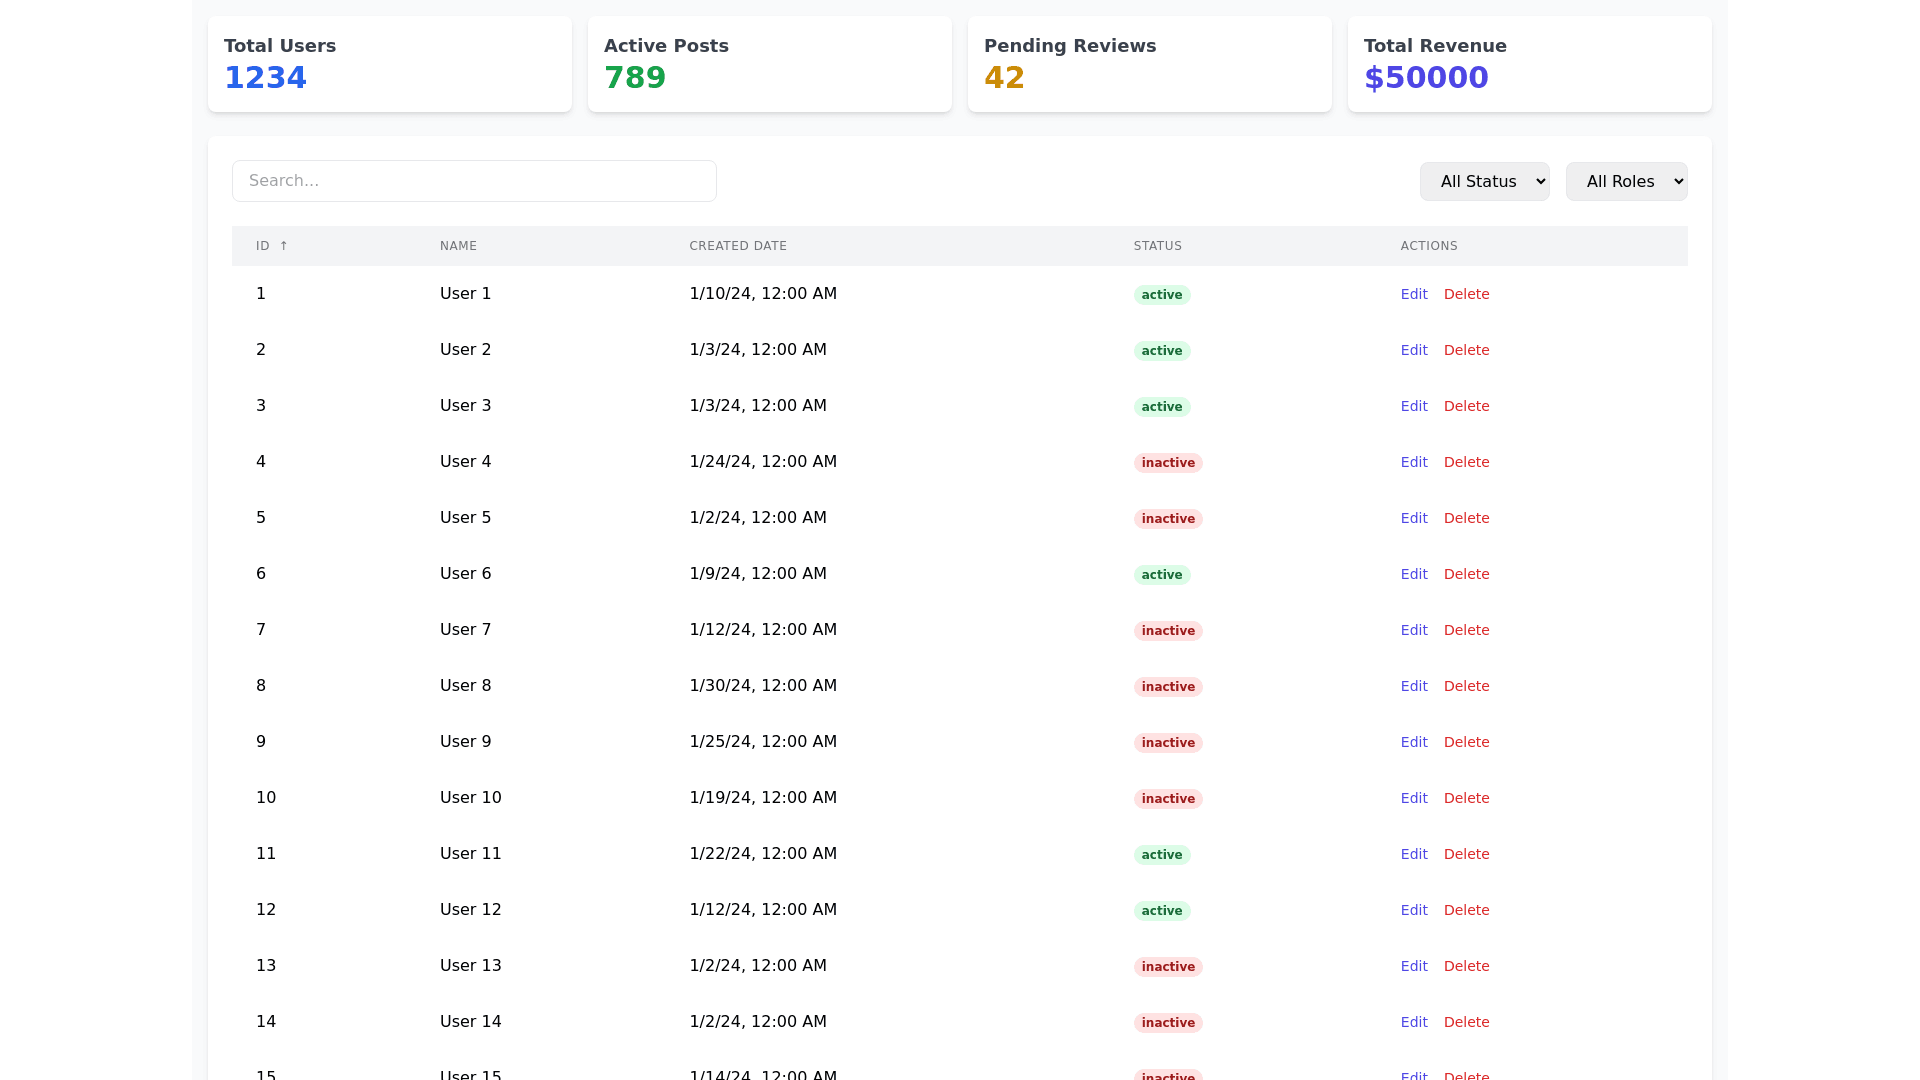Delete User 14

(1466, 1022)
